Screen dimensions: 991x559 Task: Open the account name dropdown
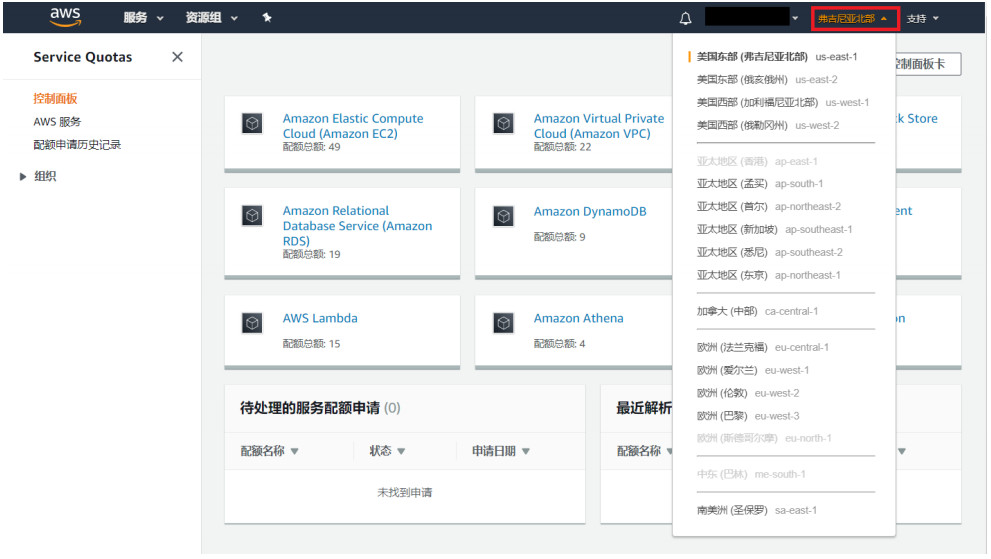[x=752, y=17]
